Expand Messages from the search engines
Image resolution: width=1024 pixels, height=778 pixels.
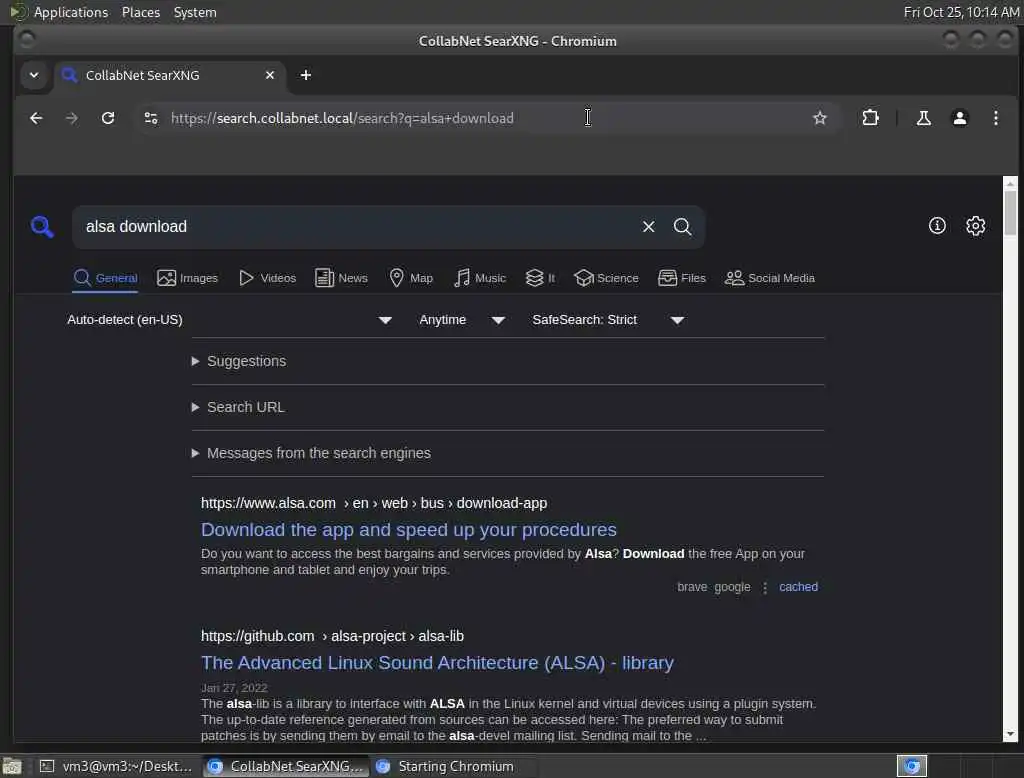[311, 453]
